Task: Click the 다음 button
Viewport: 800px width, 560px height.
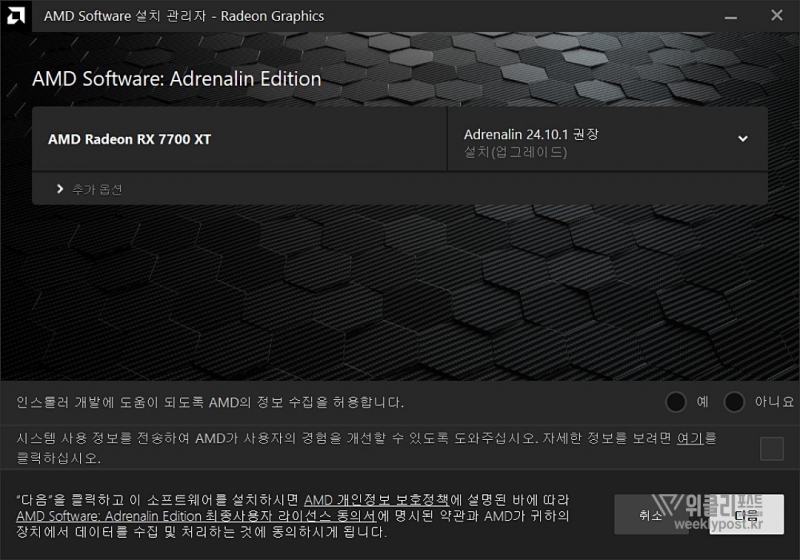Action: 746,515
